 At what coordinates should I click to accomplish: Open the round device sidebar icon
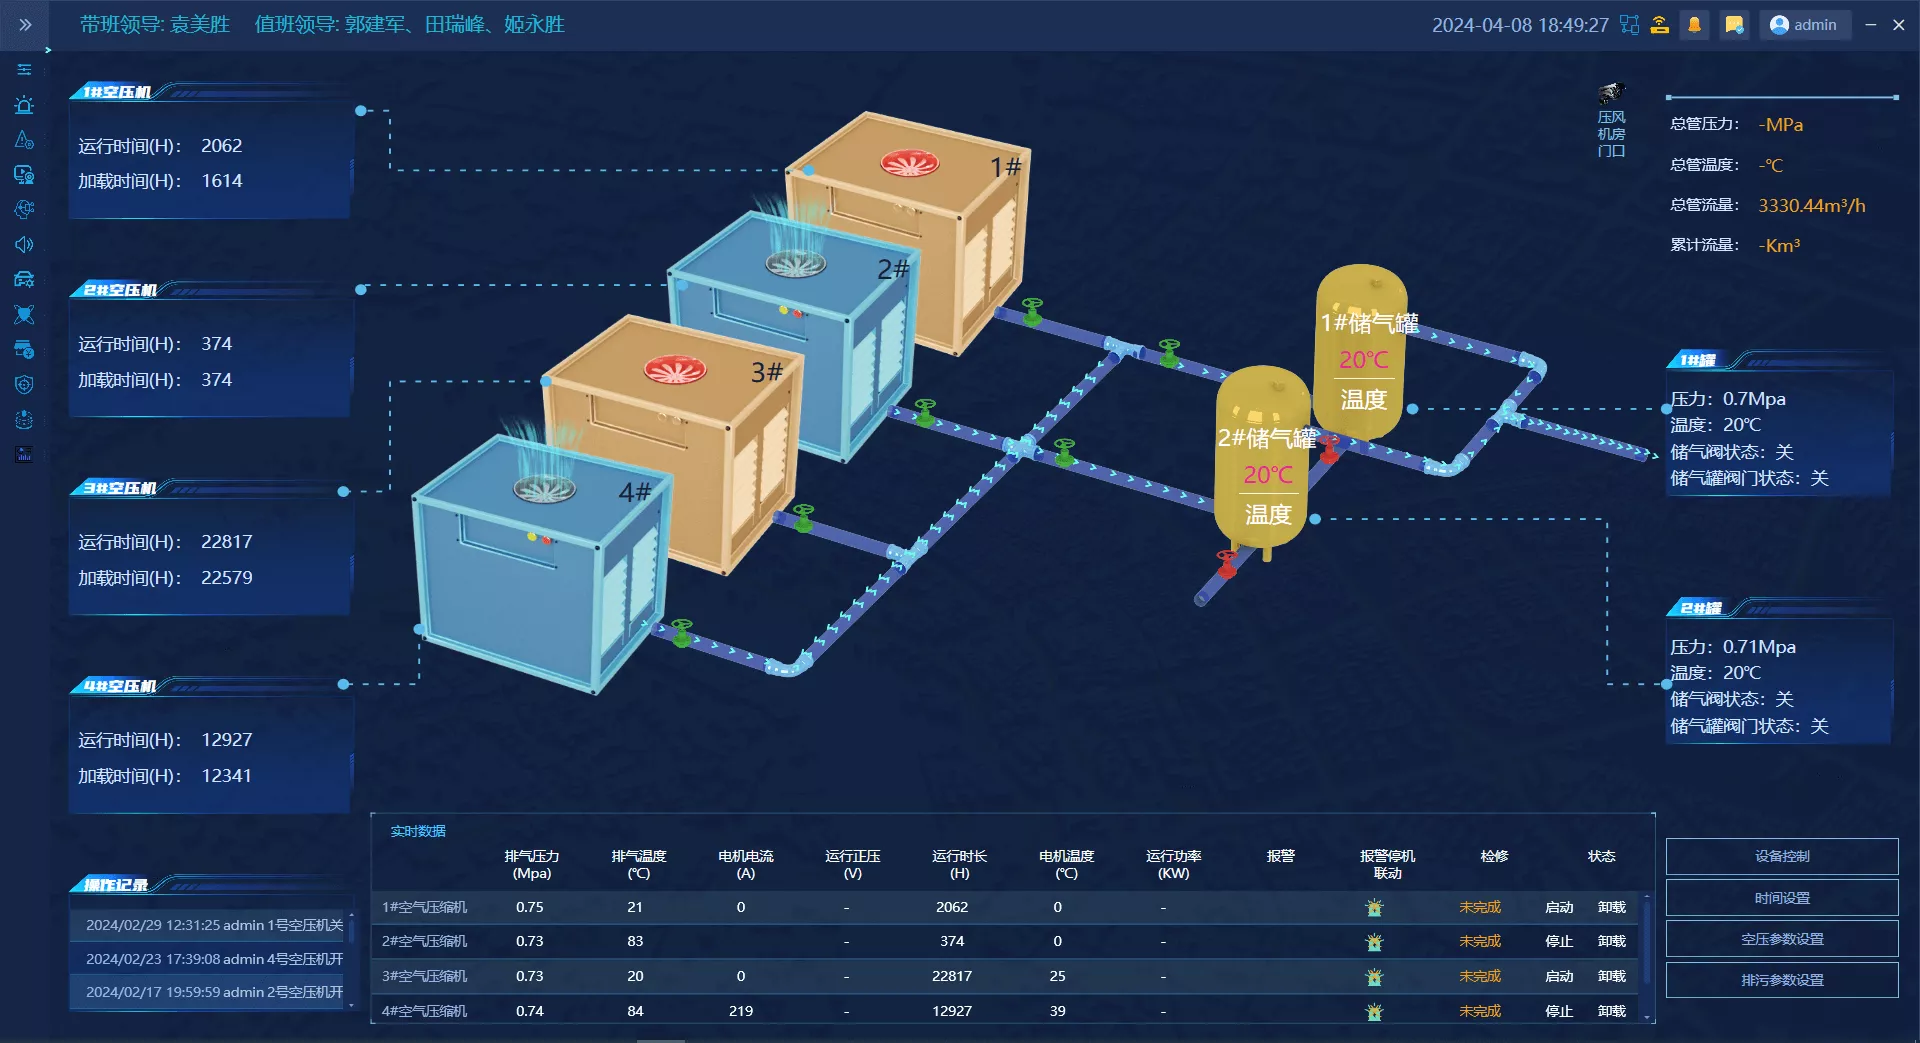(x=24, y=420)
